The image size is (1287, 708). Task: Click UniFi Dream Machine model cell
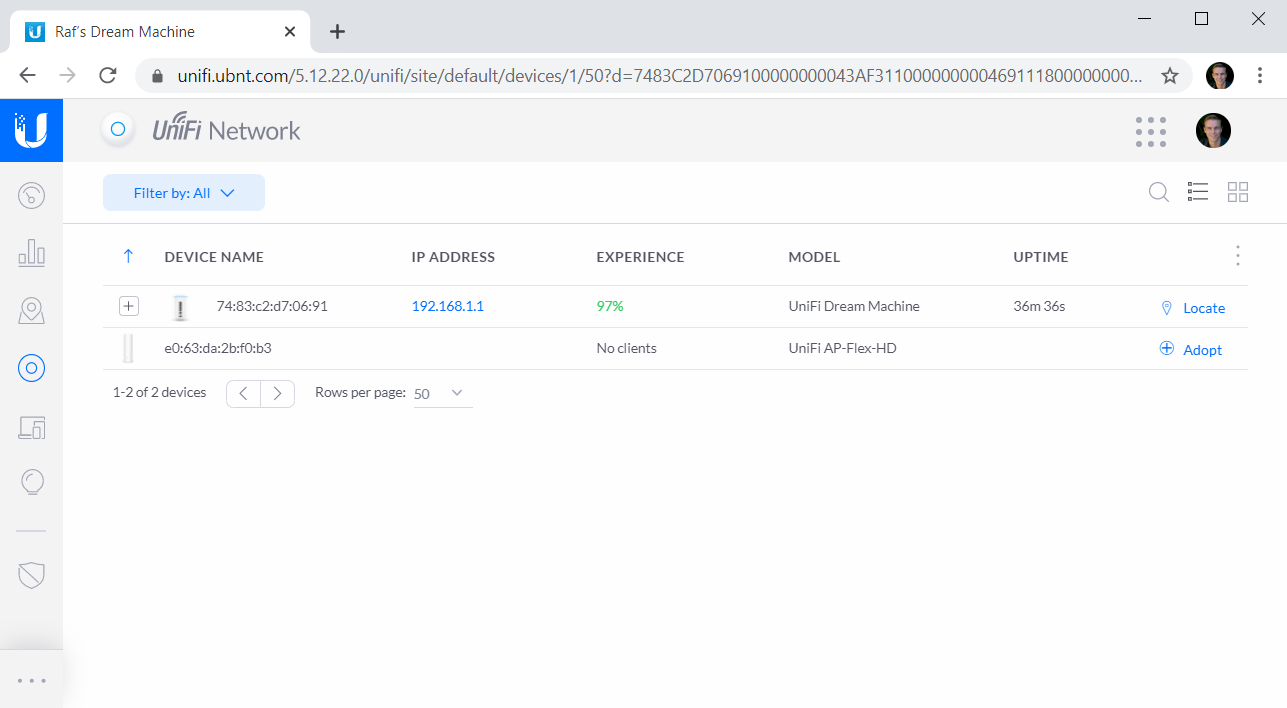(x=854, y=306)
